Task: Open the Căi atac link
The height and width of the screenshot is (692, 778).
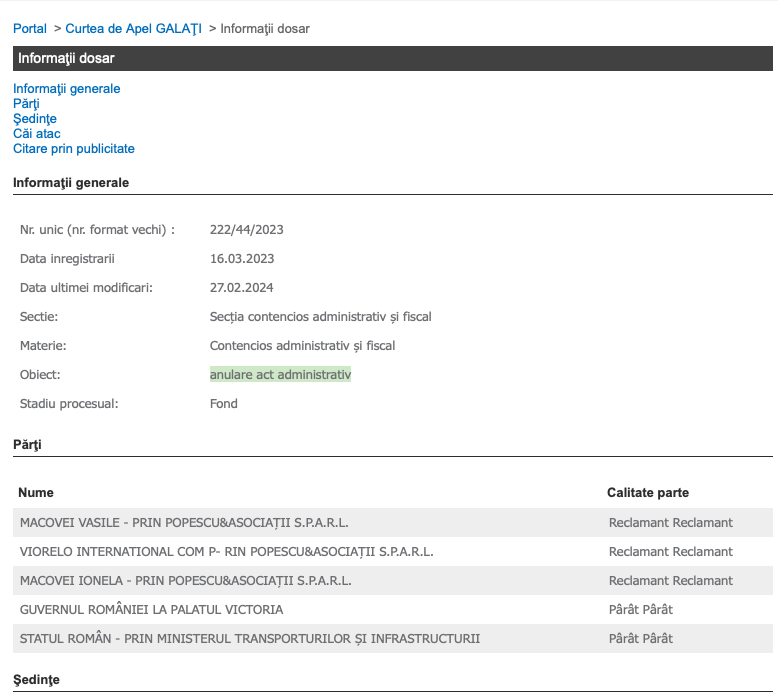Action: 37,134
